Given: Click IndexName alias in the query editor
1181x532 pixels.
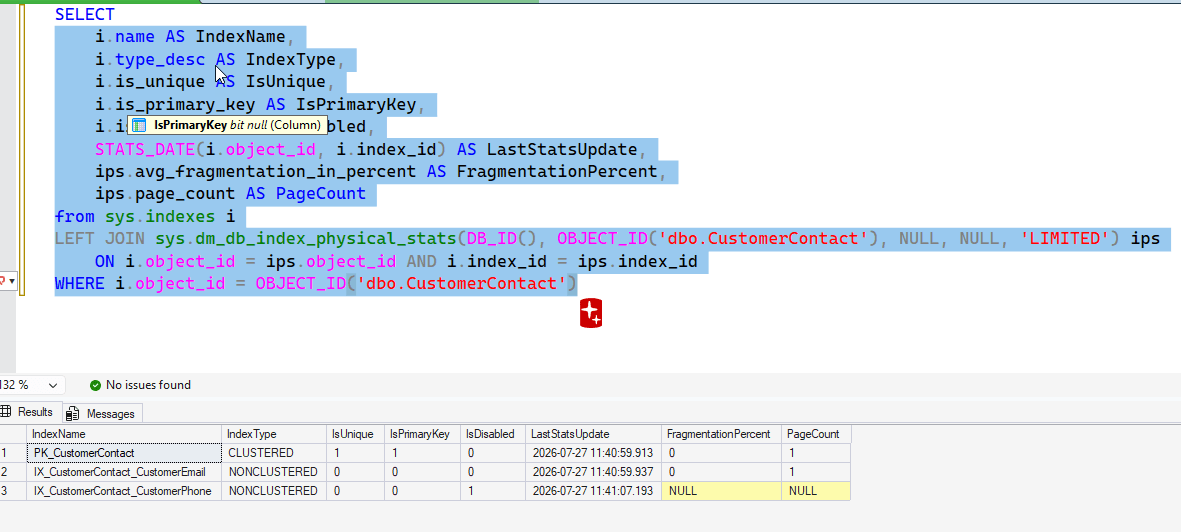Looking at the screenshot, I should [x=240, y=37].
